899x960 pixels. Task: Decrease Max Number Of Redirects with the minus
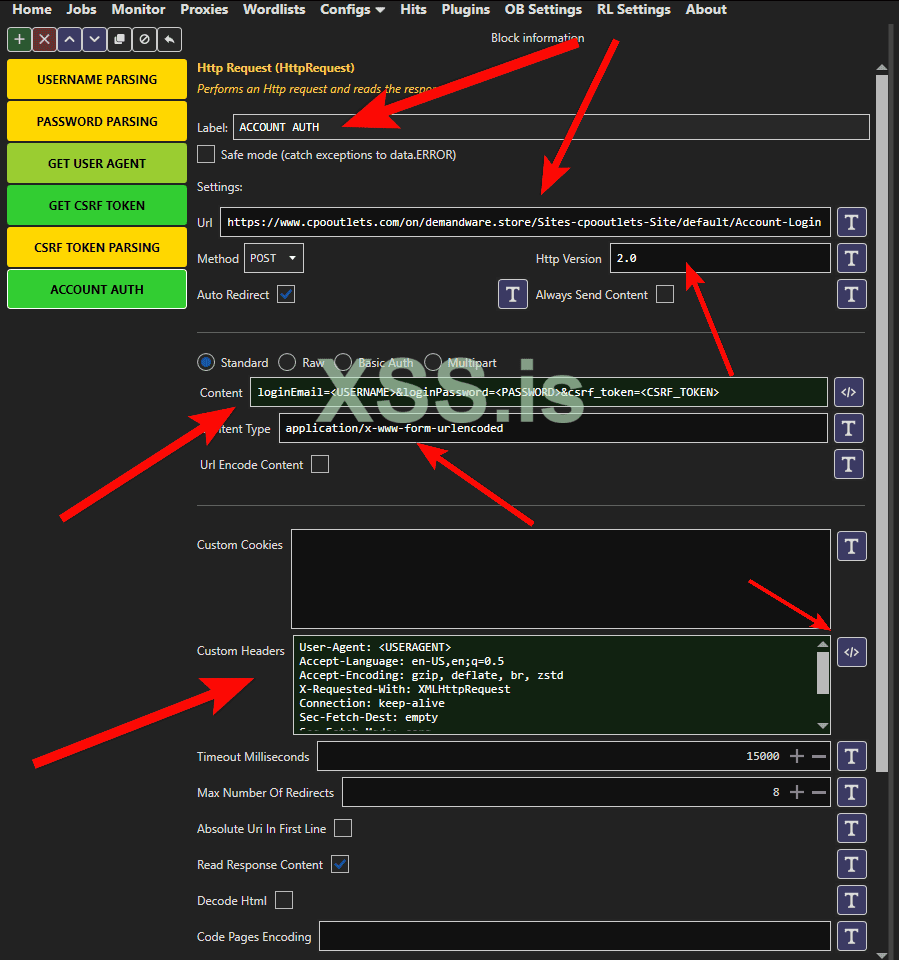coord(819,793)
